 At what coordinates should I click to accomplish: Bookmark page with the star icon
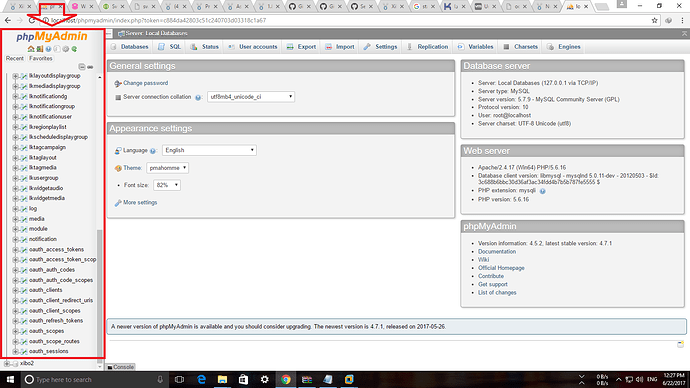(654, 20)
